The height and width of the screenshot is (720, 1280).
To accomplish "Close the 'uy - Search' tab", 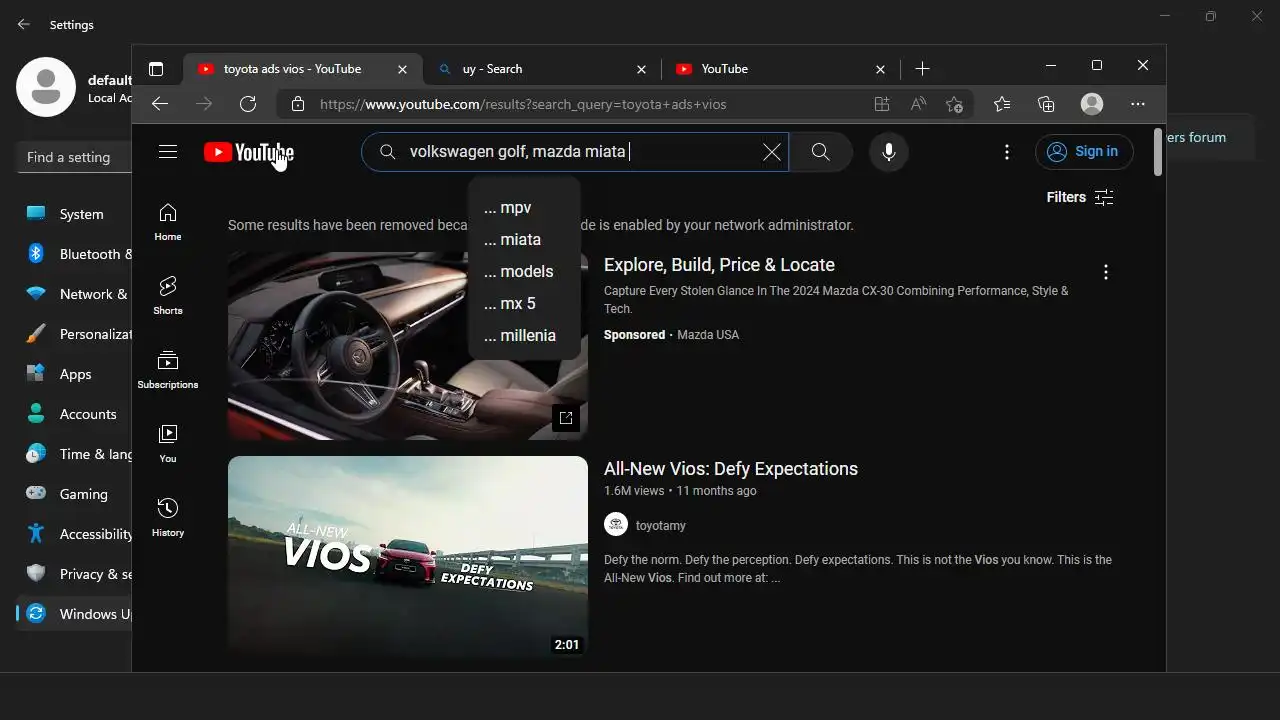I will [x=642, y=69].
